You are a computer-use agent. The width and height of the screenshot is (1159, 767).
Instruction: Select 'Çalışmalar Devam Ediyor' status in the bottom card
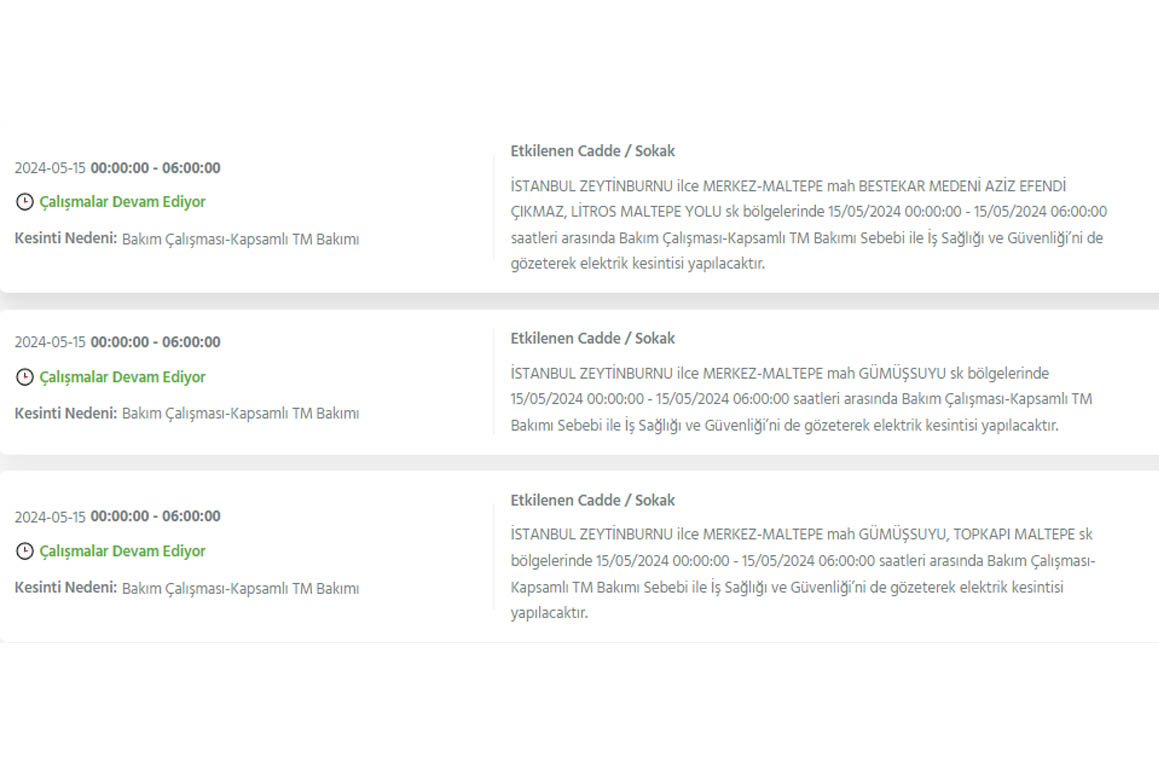122,551
